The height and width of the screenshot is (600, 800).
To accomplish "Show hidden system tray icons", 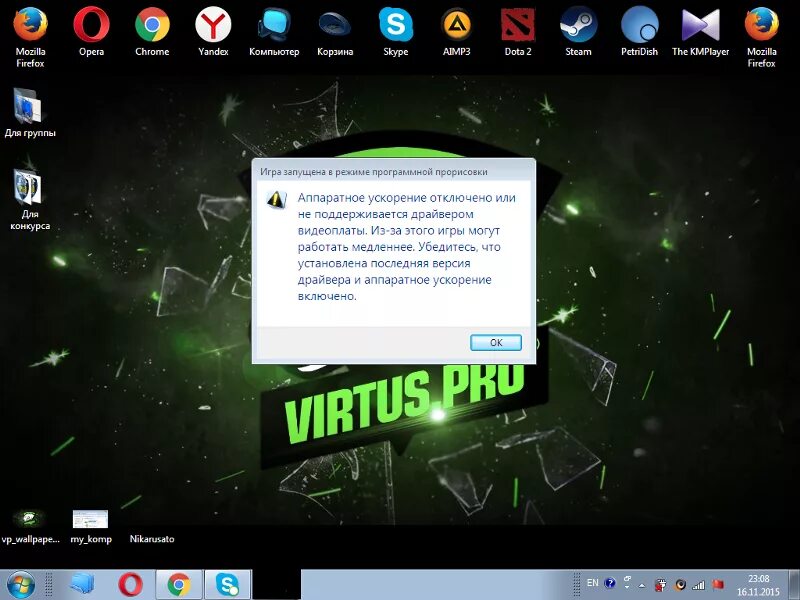I will pos(642,585).
